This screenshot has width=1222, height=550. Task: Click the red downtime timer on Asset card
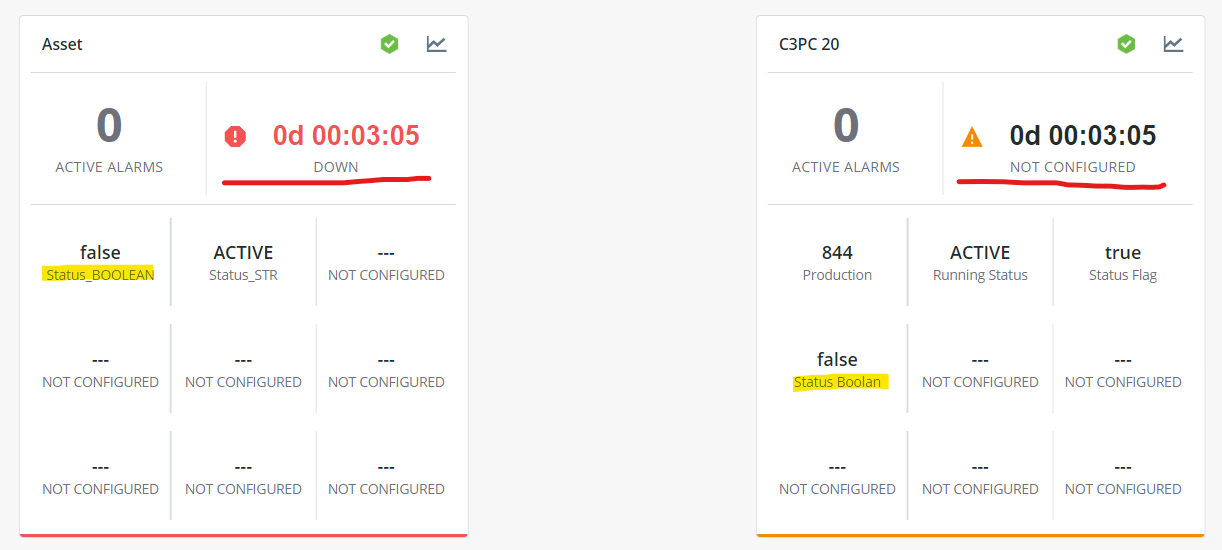click(x=346, y=135)
